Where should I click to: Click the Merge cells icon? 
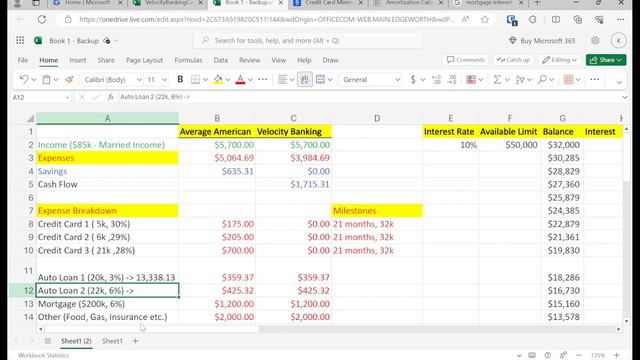[320, 80]
